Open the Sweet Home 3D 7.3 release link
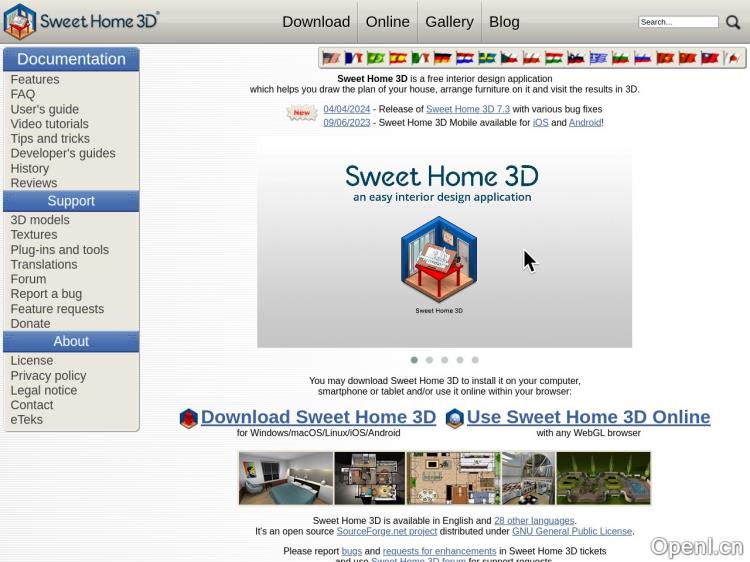 click(468, 109)
